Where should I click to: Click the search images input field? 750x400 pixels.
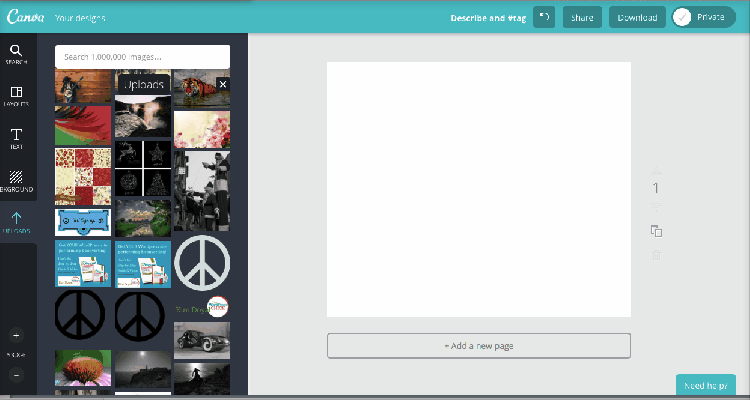pos(143,57)
